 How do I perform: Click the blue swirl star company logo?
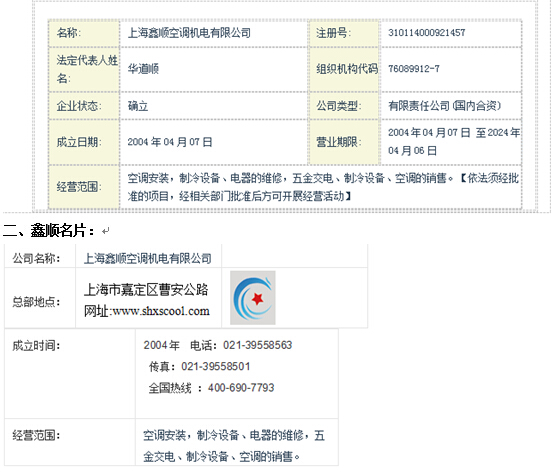pos(253,298)
